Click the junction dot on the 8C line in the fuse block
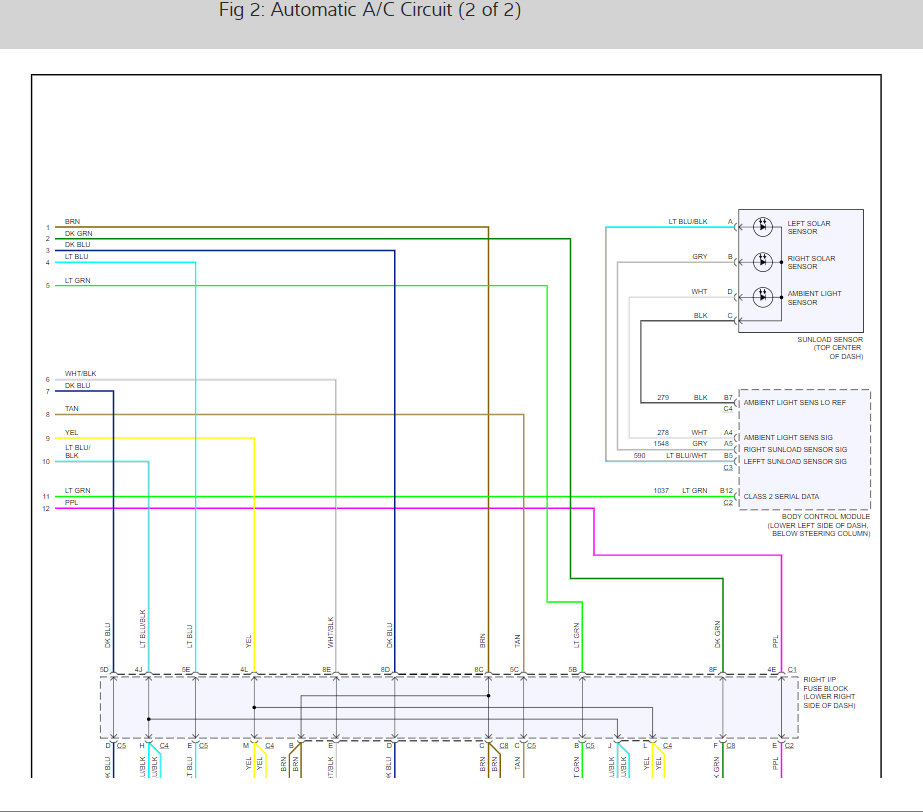The image size is (923, 812). [x=489, y=695]
